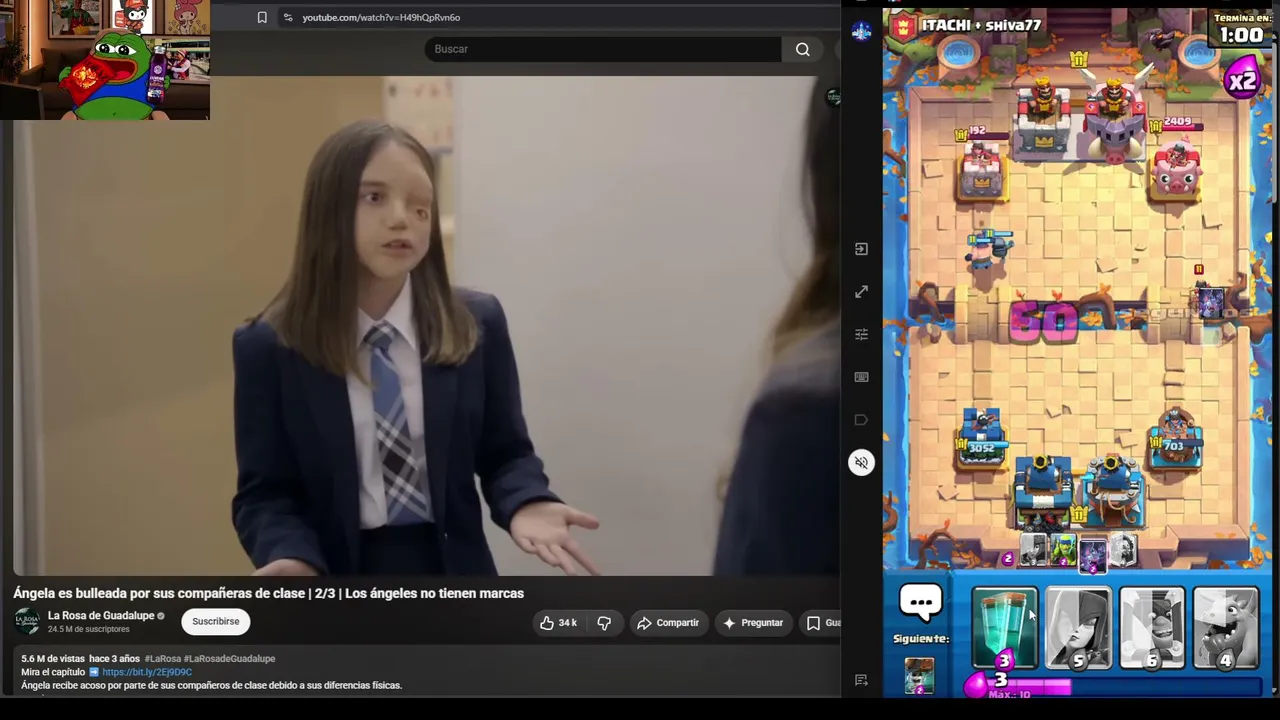
Task: Open the La Rosa de Guadalupe channel name
Action: (x=101, y=615)
